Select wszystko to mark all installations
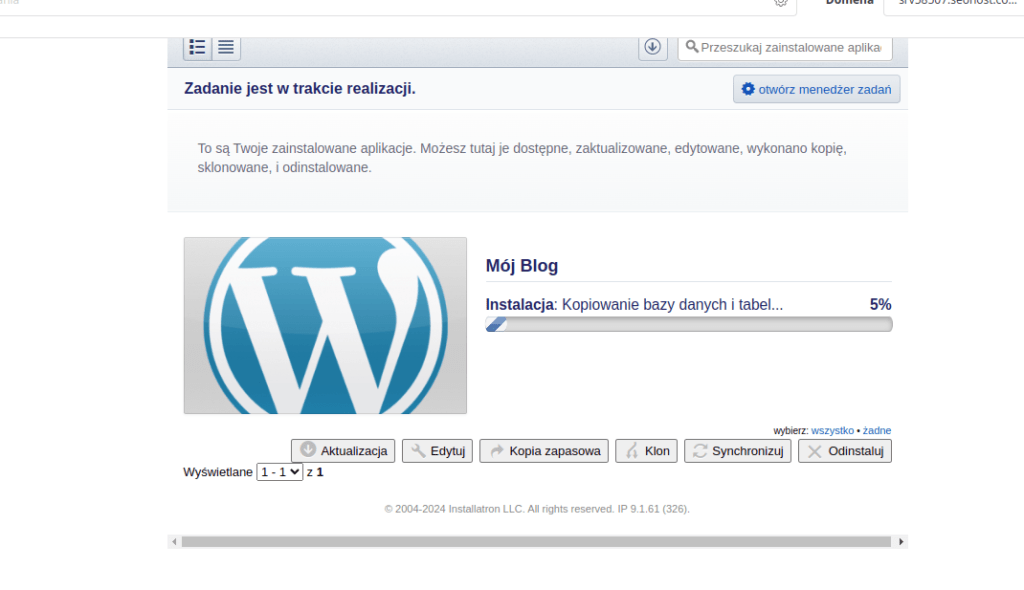 click(833, 430)
